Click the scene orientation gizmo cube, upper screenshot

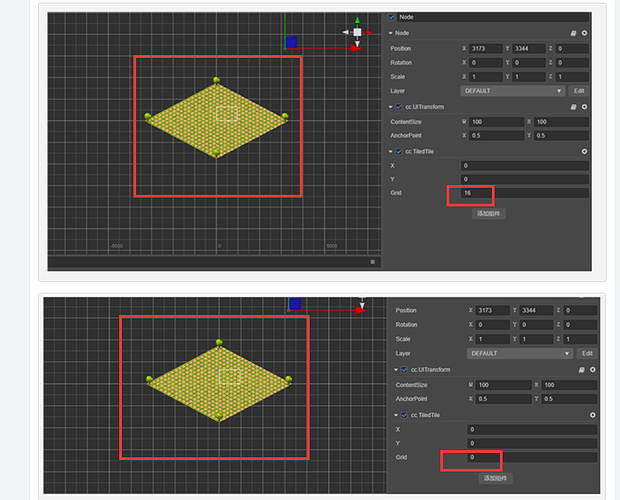tap(357, 32)
